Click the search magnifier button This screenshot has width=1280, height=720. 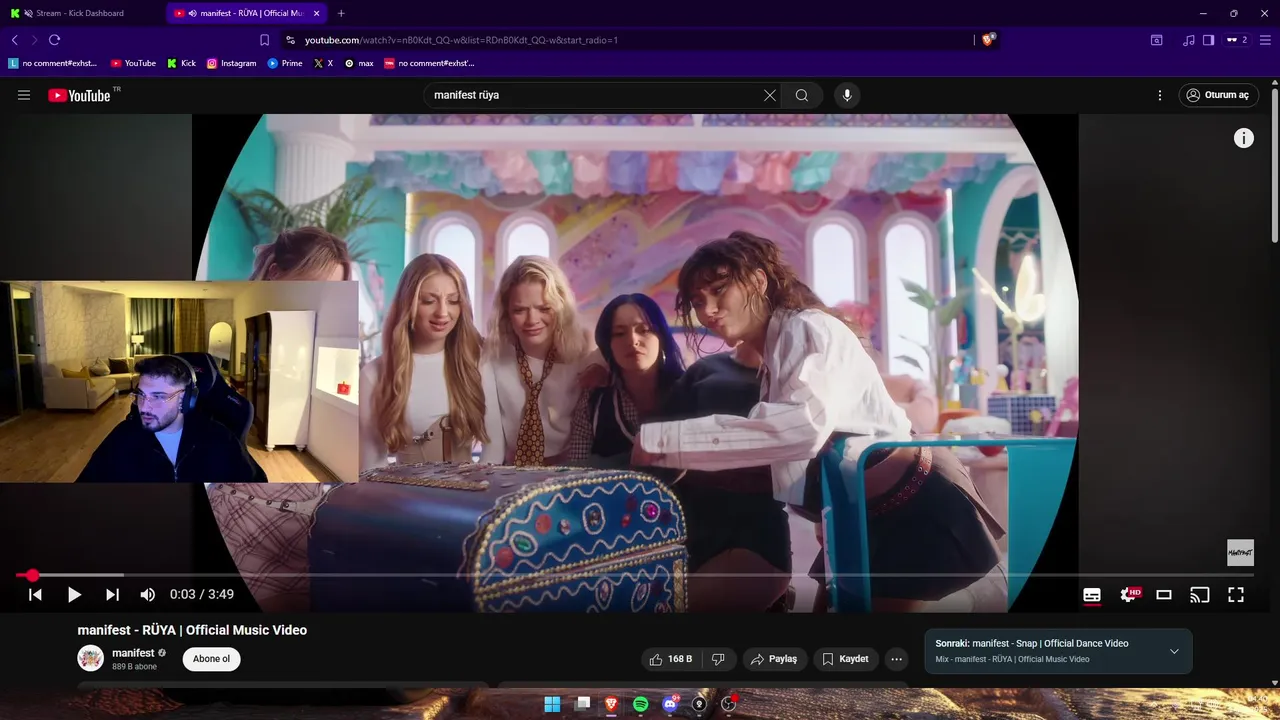coord(802,95)
